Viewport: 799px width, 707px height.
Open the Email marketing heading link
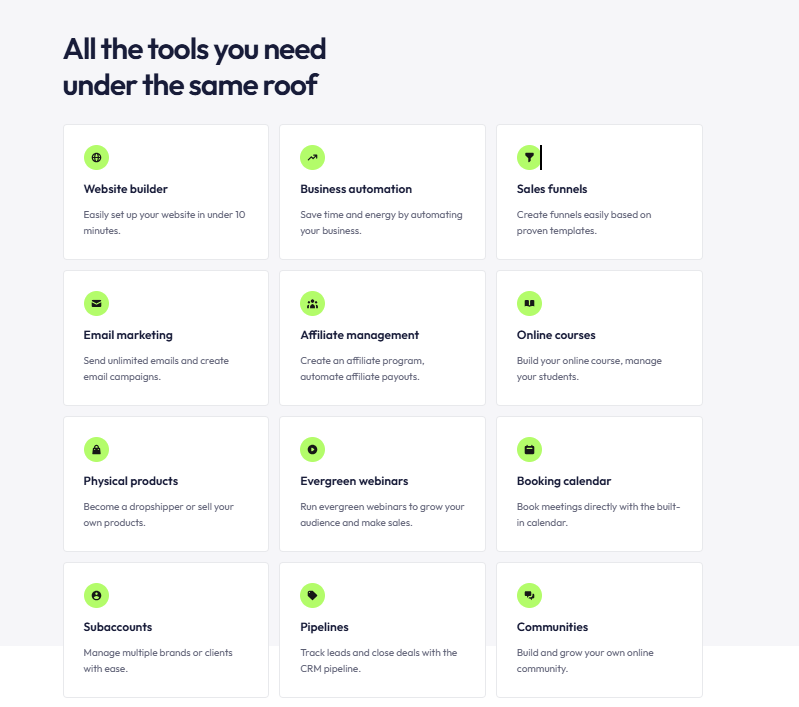(x=128, y=335)
